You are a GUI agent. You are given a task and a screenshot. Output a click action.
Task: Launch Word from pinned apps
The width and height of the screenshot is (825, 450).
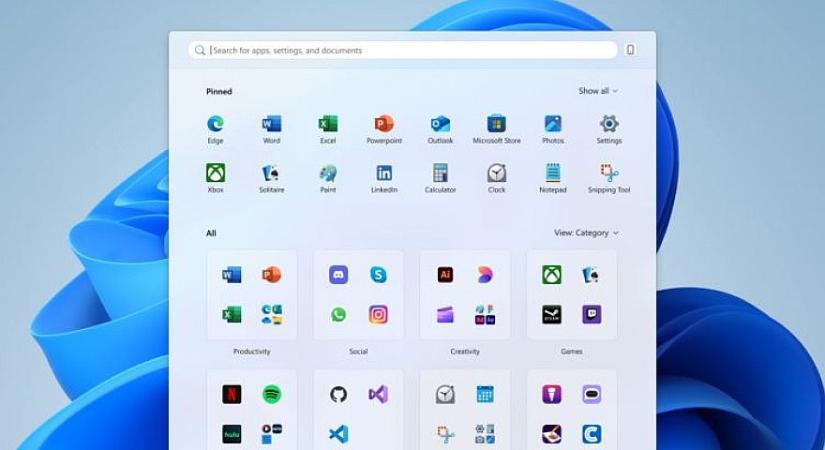(x=271, y=125)
